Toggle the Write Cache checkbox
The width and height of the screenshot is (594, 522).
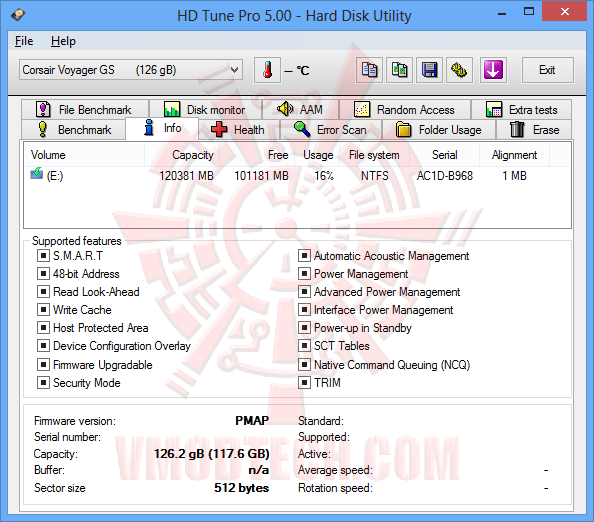click(x=43, y=309)
